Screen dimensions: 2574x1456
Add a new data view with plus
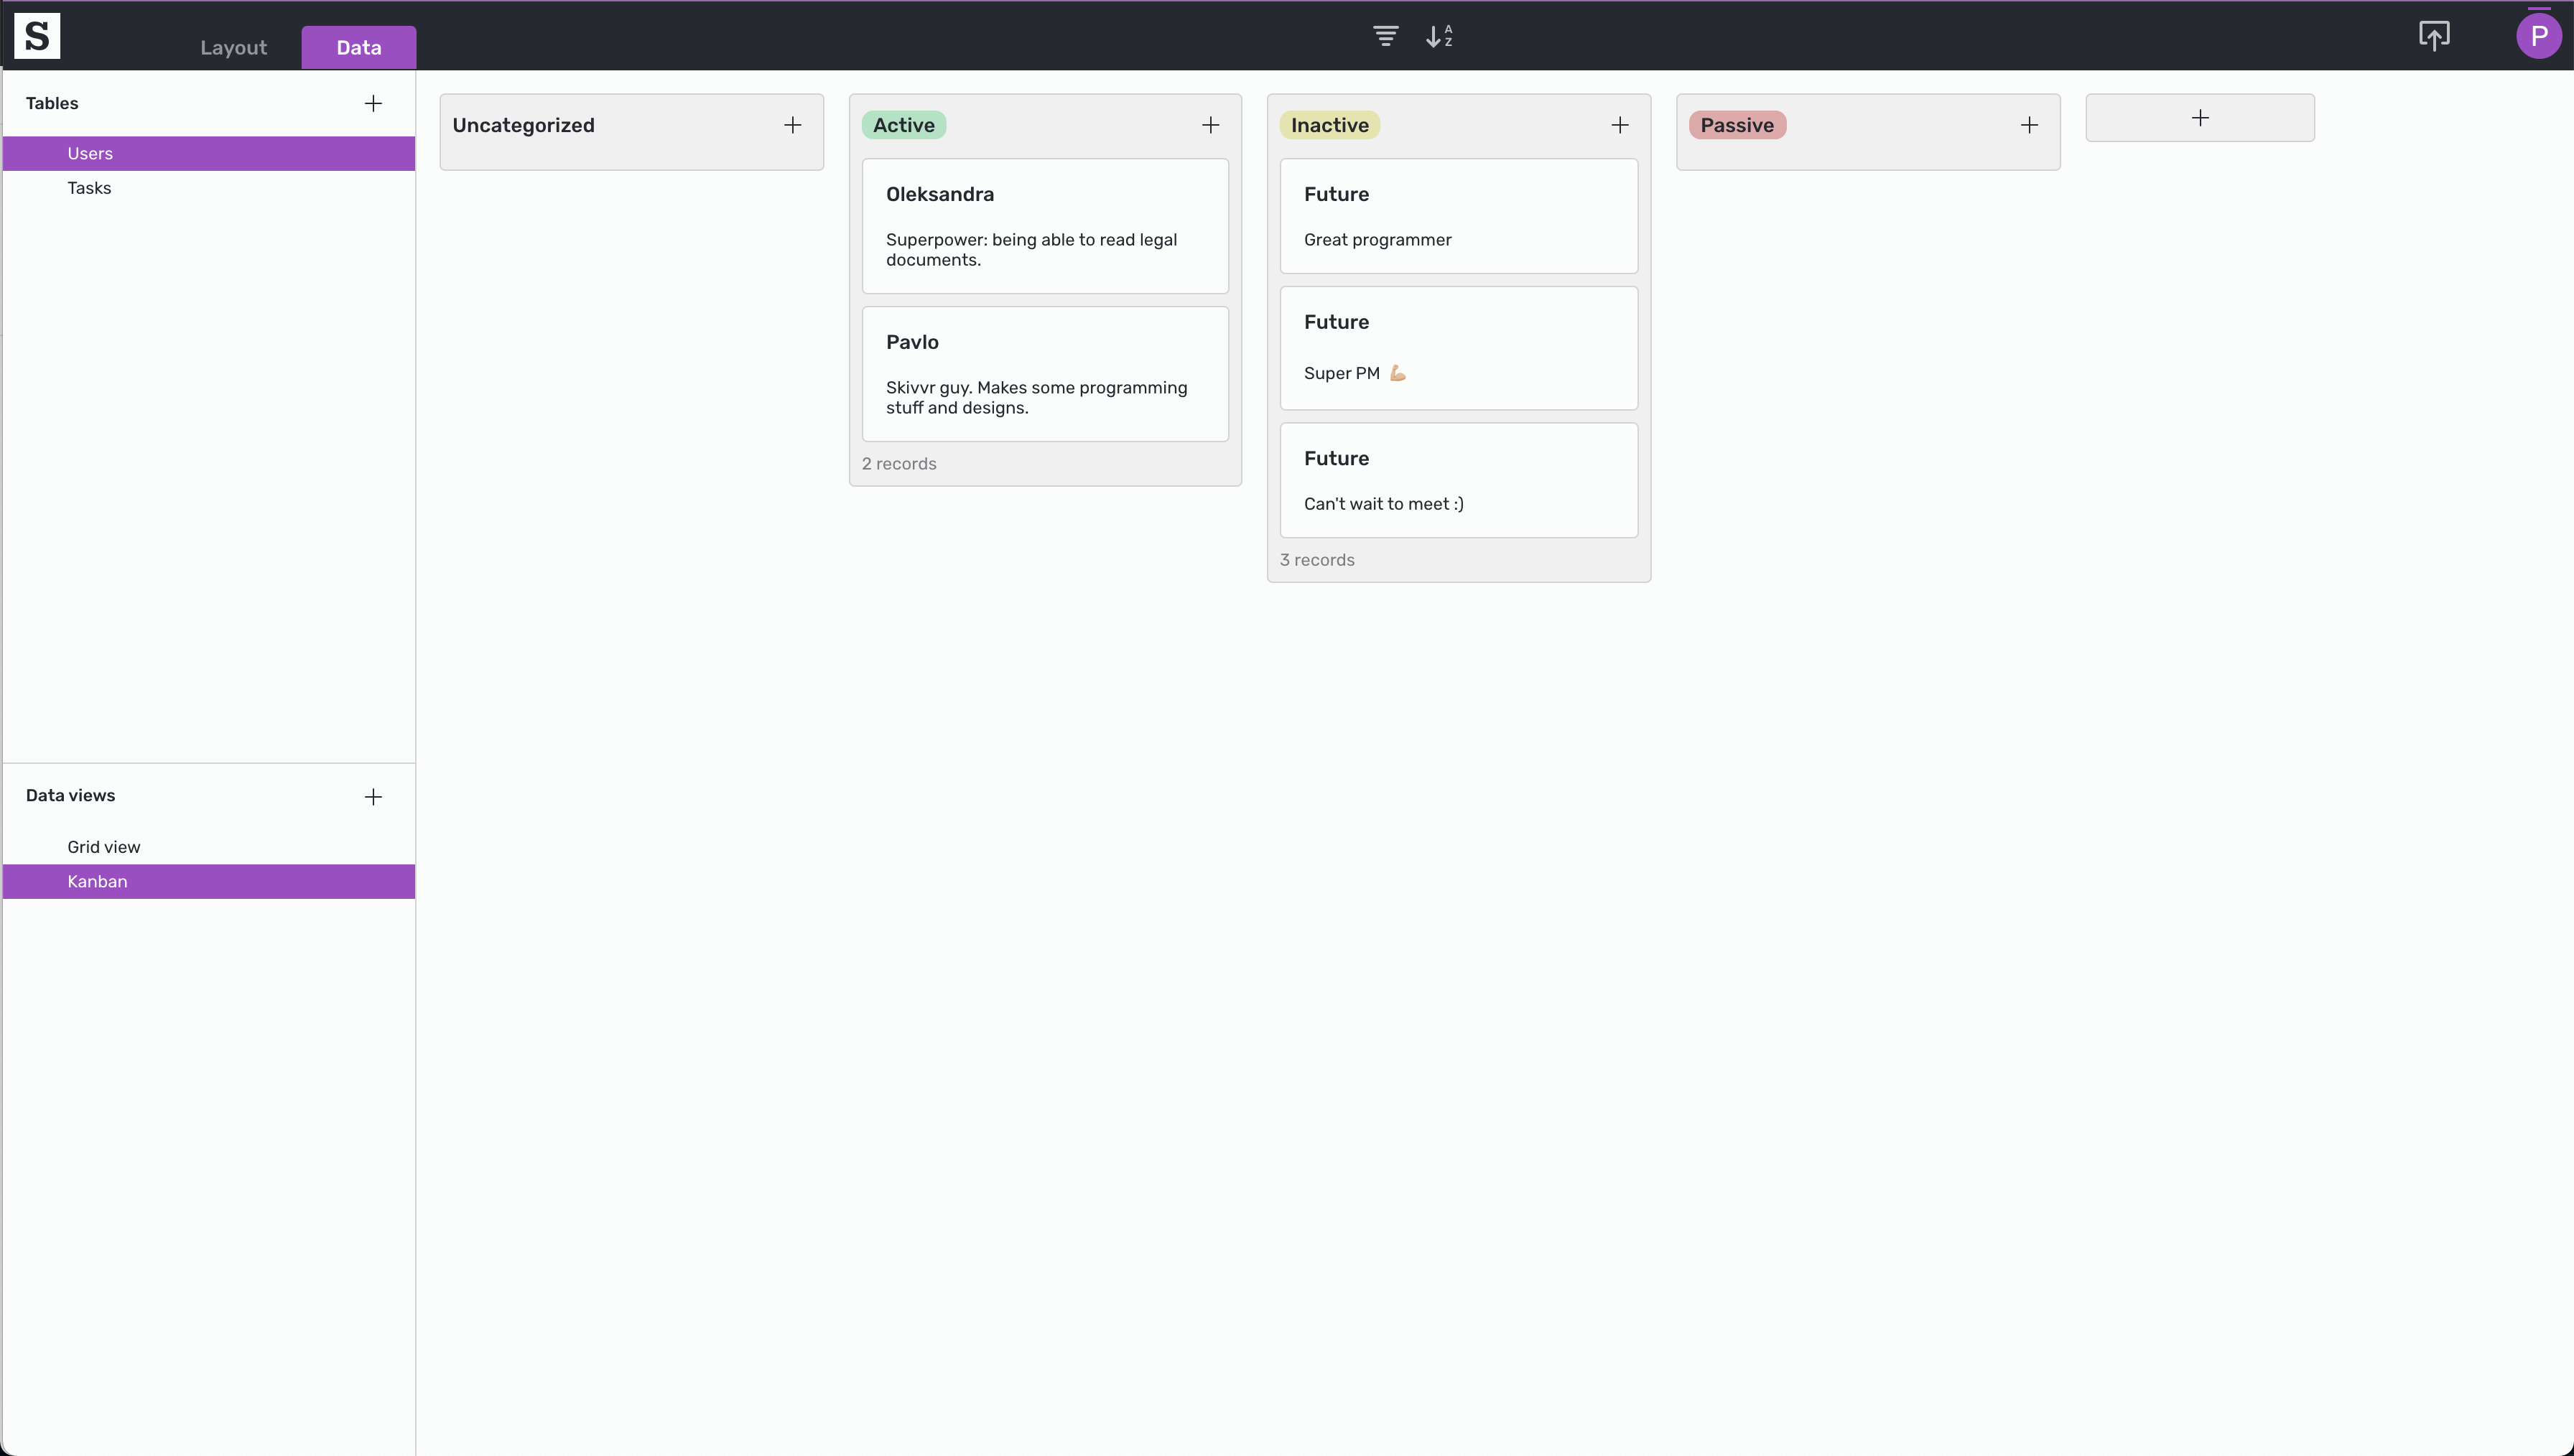point(373,797)
